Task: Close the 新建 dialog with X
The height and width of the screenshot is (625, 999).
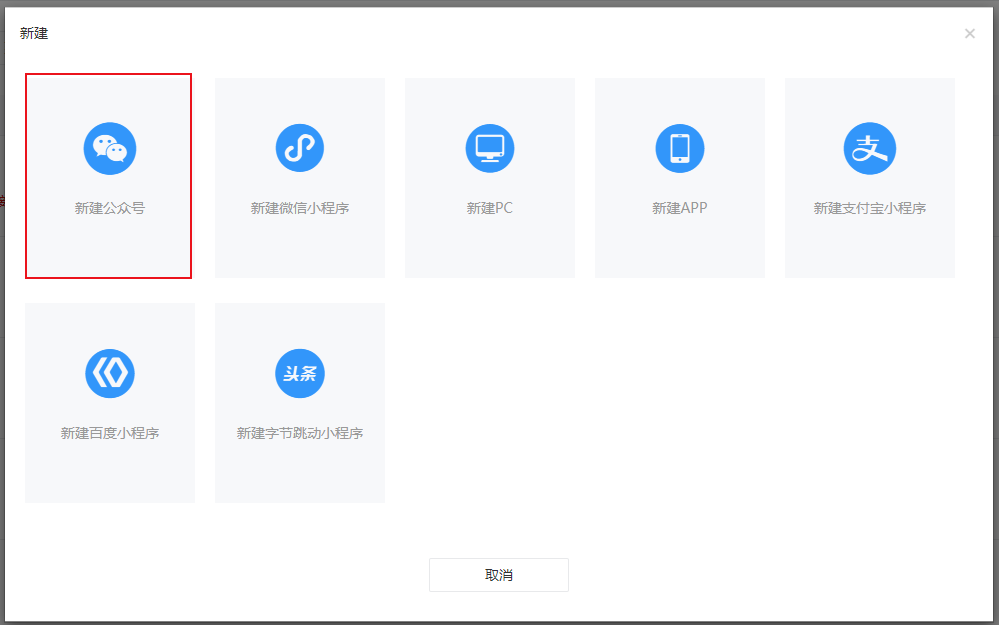Action: (x=970, y=34)
